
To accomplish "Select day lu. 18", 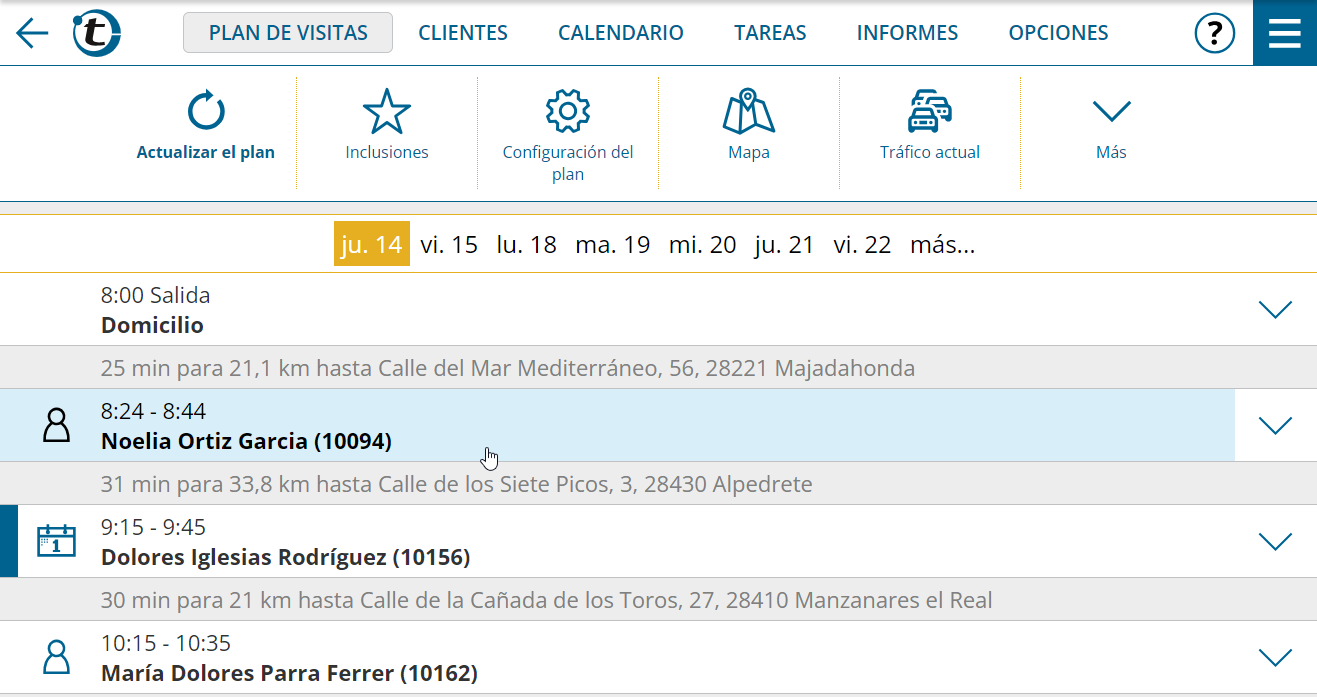I will [527, 245].
